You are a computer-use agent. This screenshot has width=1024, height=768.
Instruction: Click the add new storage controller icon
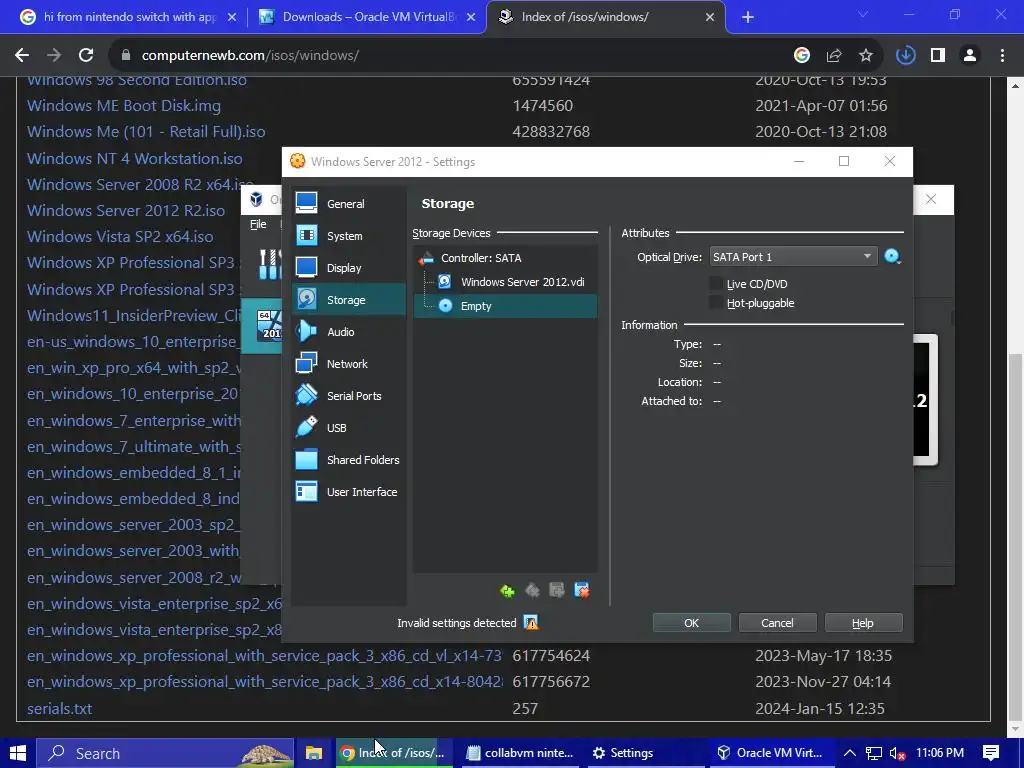tap(507, 591)
